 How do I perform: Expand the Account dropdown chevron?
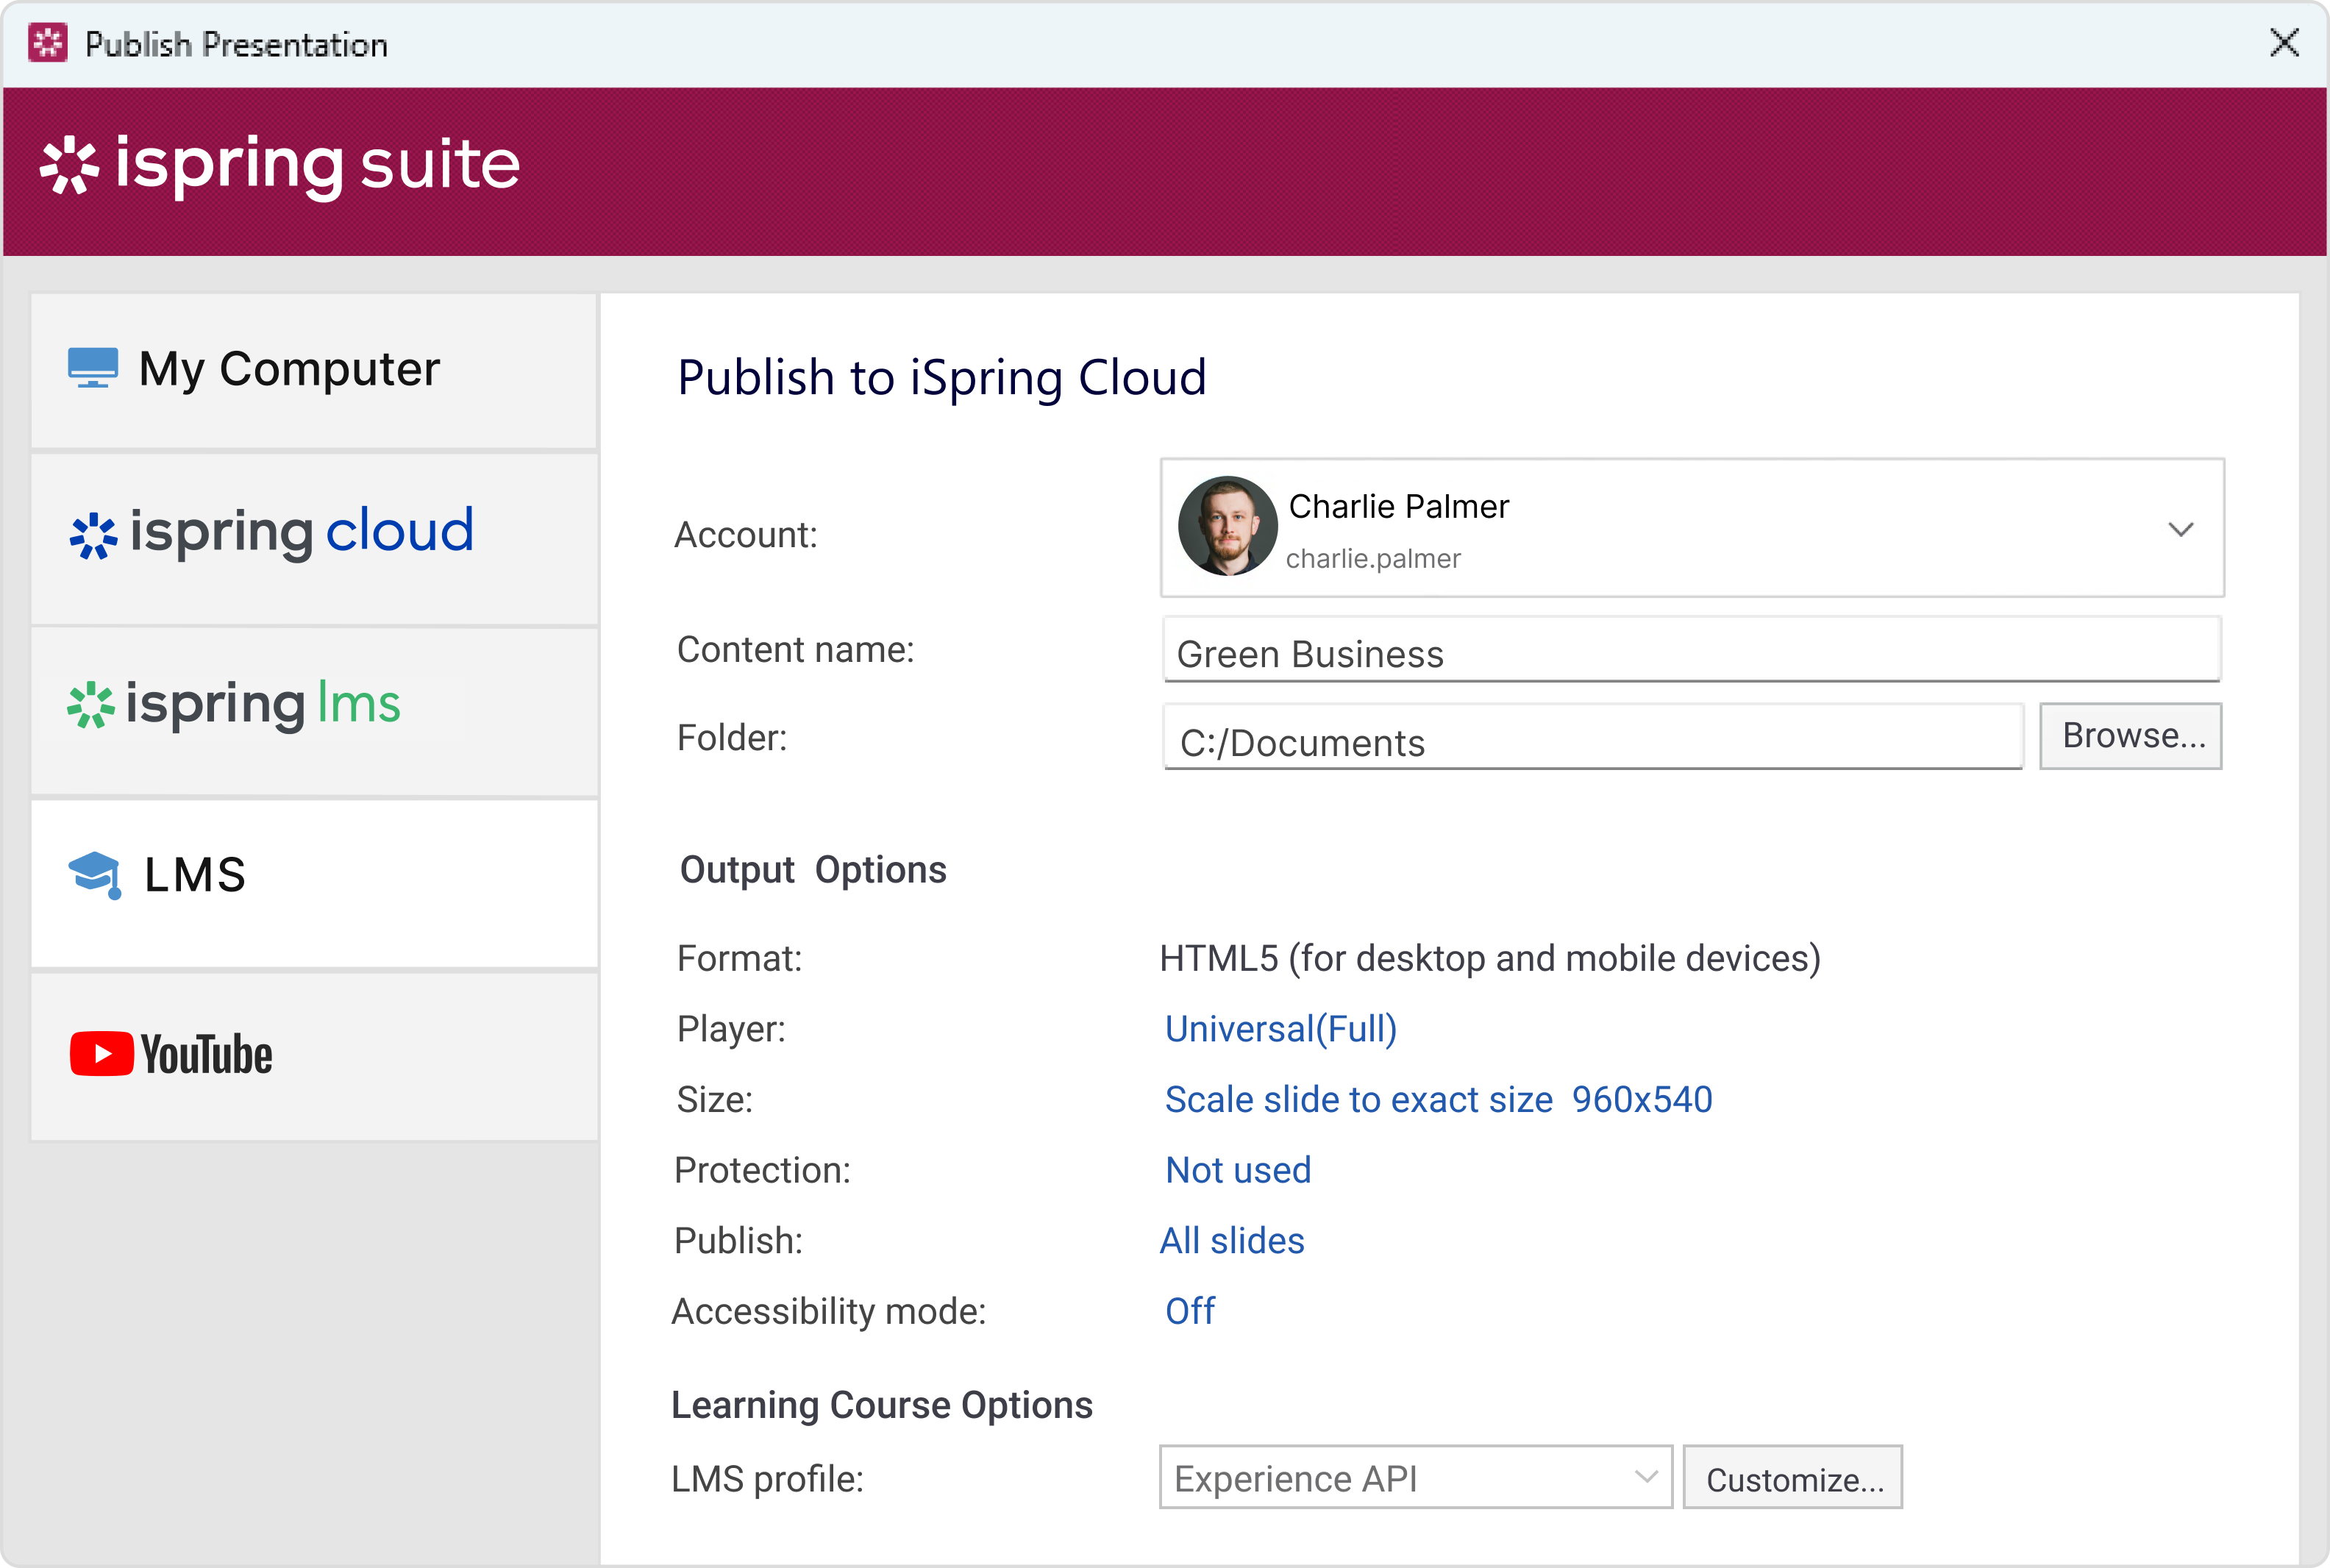2181,529
